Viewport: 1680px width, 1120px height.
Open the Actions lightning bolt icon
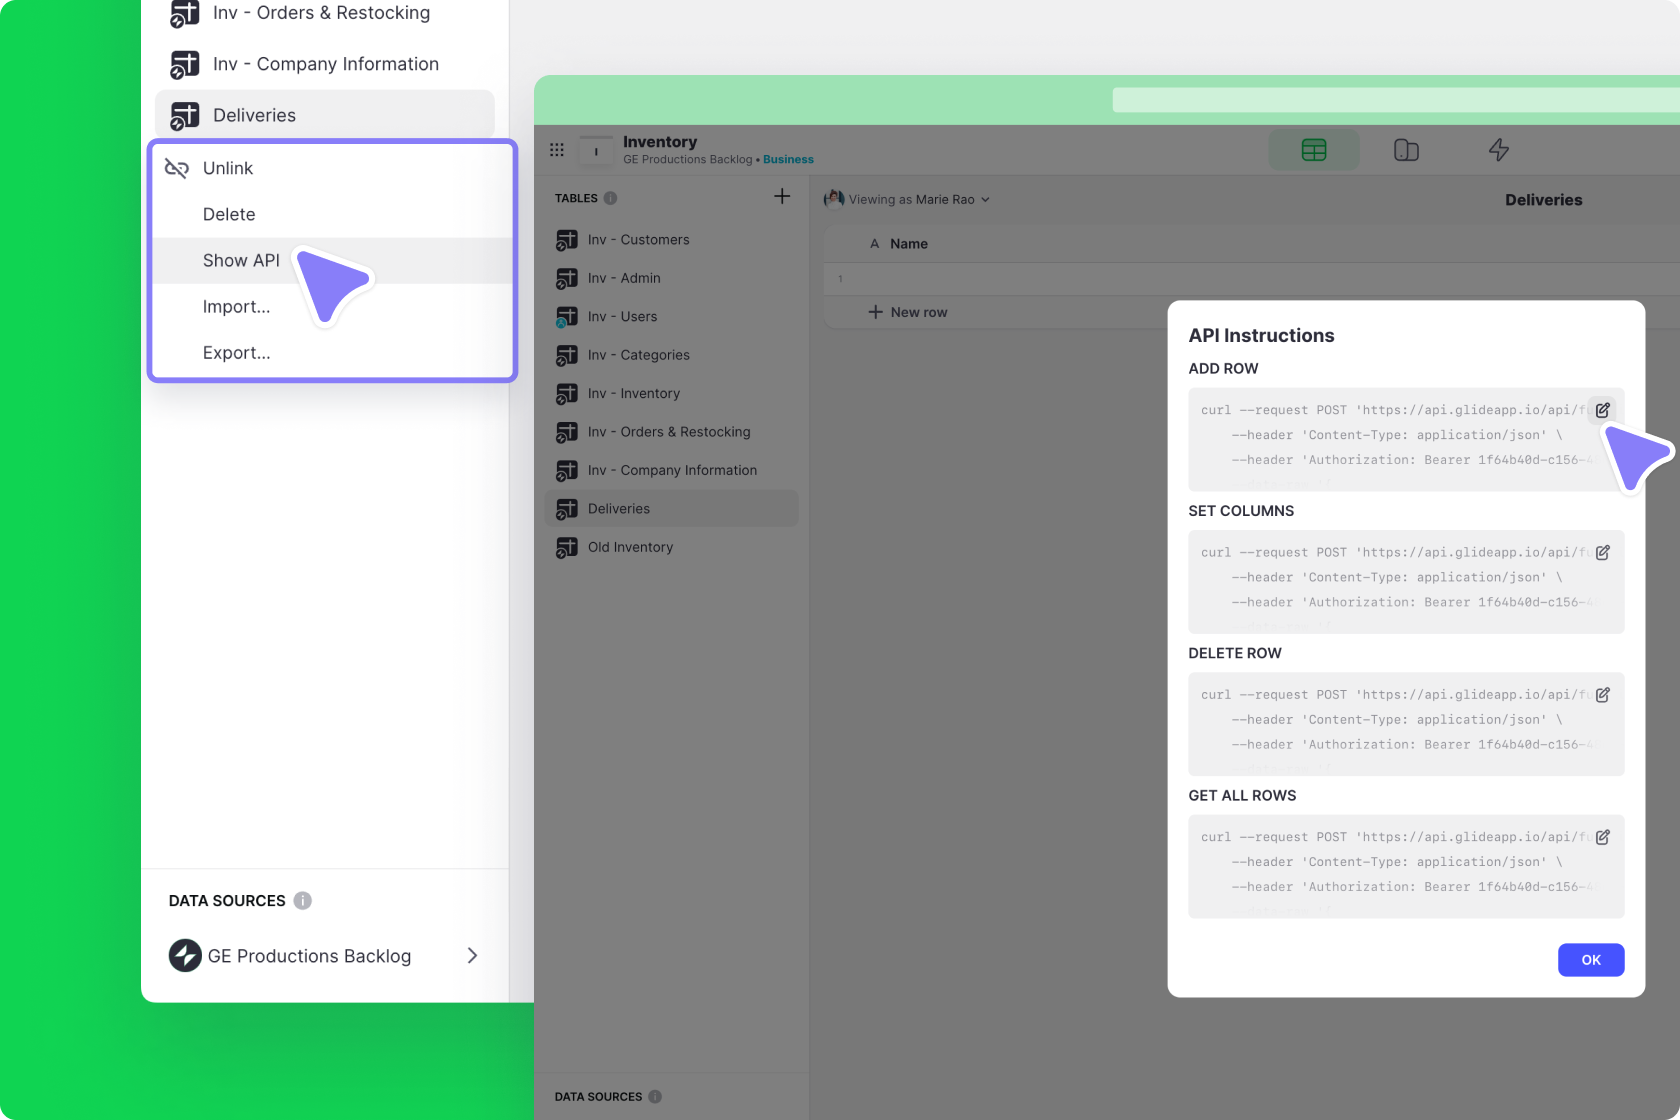tap(1498, 150)
